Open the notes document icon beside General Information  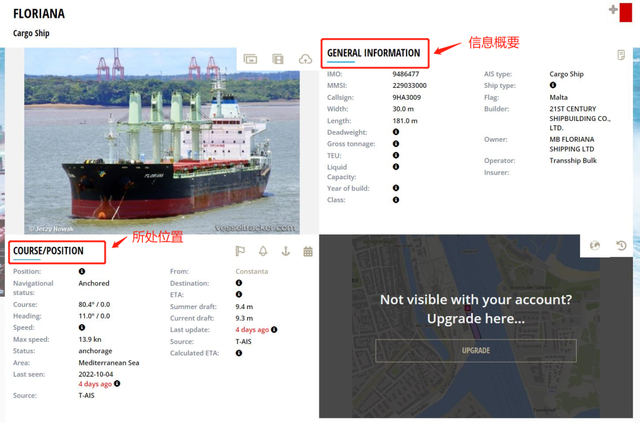click(621, 55)
